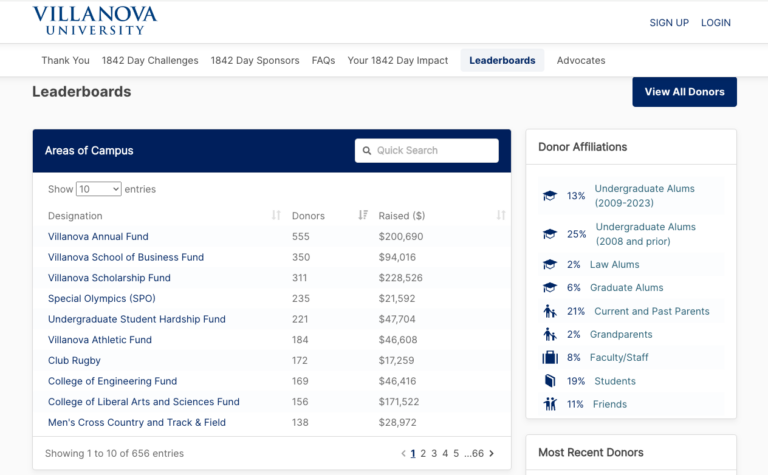768x475 pixels.
Task: Click the Most Recent Donors heading
Action: tap(591, 452)
